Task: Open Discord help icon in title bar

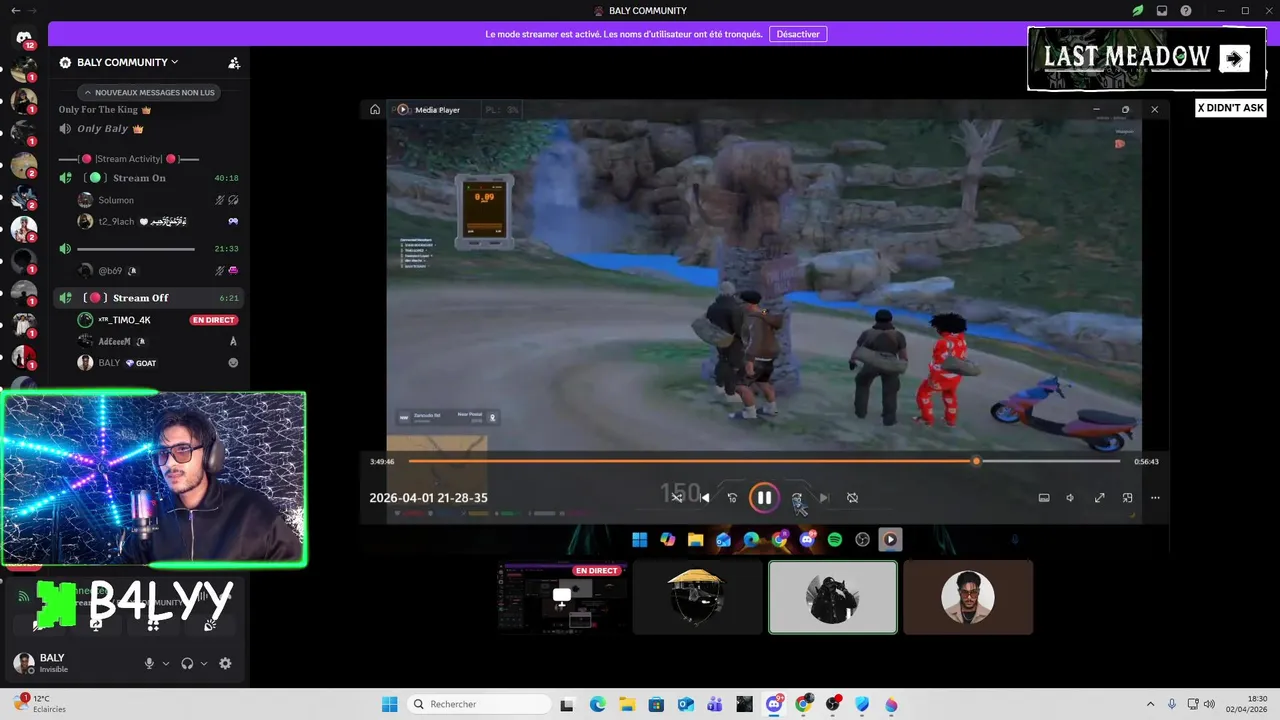Action: [1186, 11]
